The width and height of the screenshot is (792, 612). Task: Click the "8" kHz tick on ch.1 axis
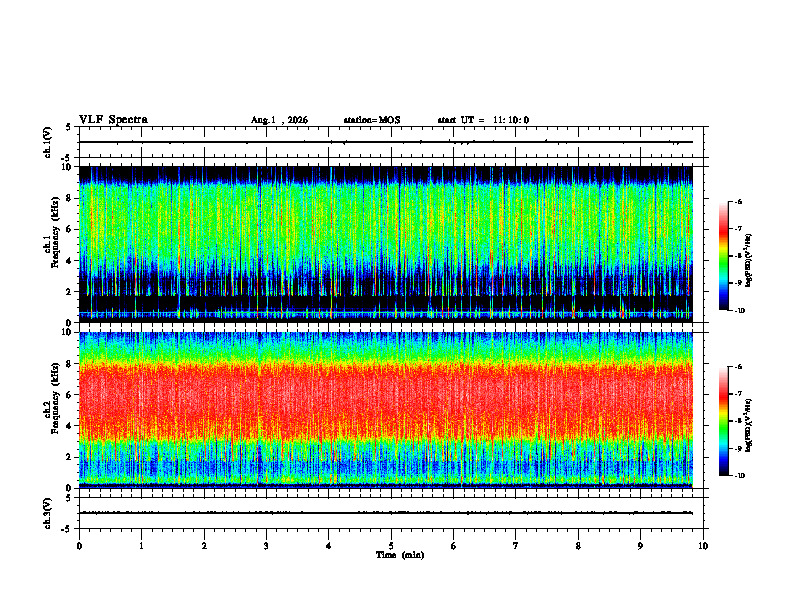[69, 198]
